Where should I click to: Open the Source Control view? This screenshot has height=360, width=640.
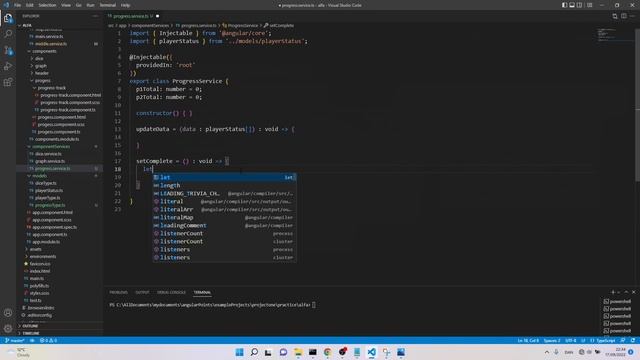click(x=8, y=50)
